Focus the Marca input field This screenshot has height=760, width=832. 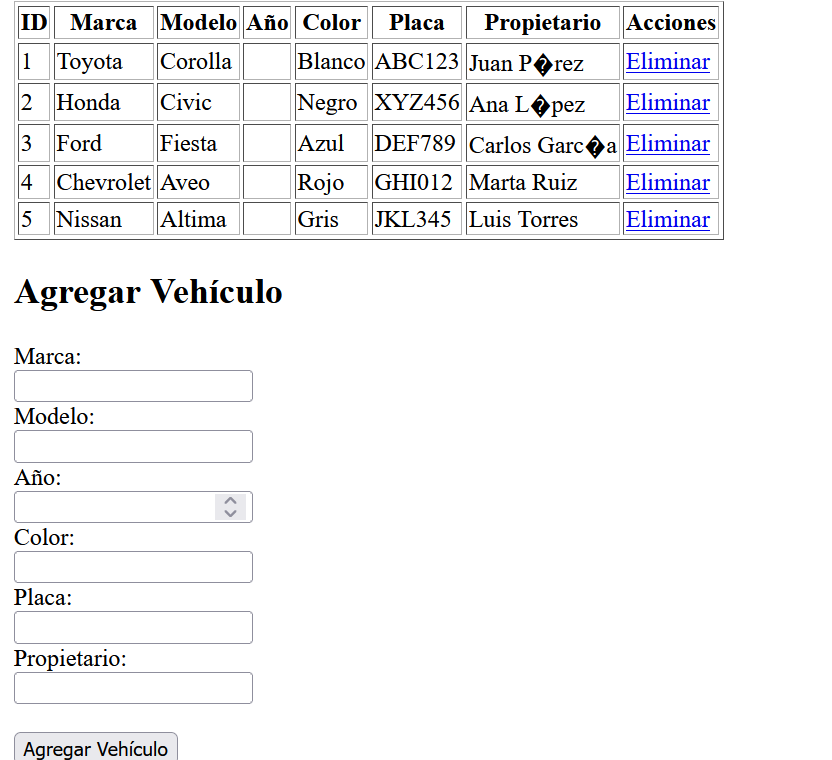(x=133, y=386)
